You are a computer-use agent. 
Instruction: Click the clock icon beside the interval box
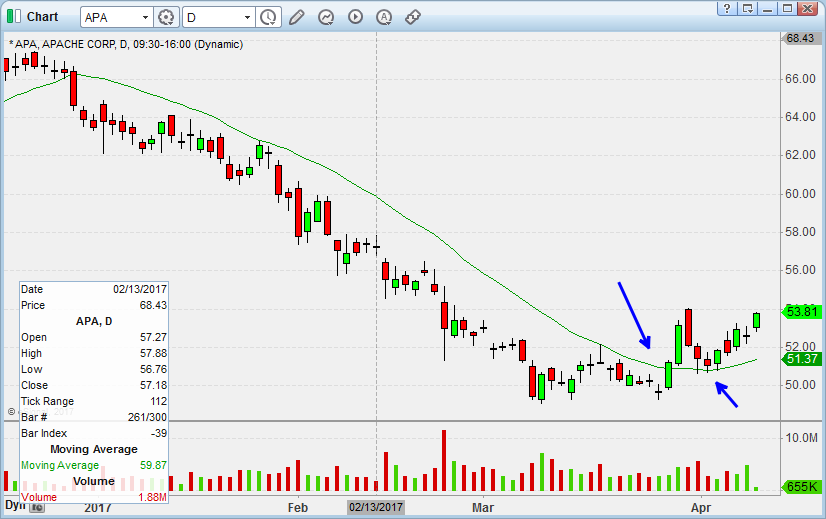(x=268, y=17)
